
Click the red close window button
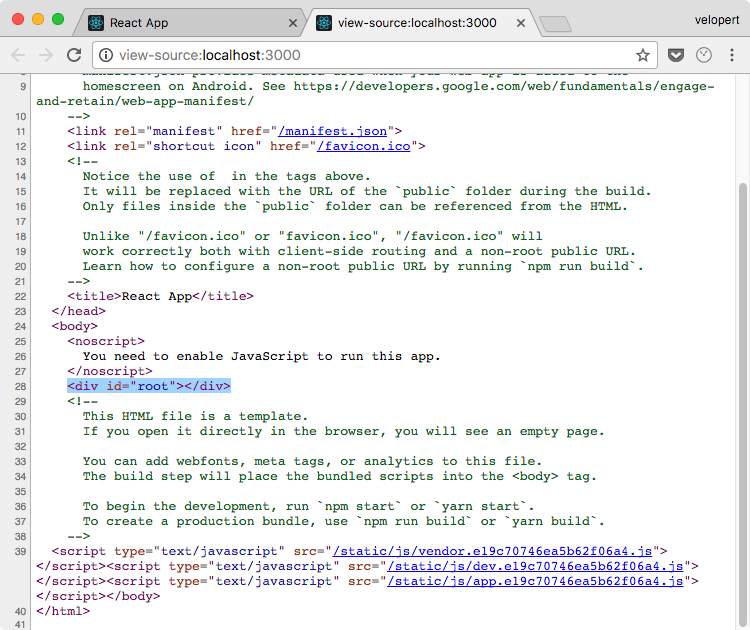coord(18,19)
